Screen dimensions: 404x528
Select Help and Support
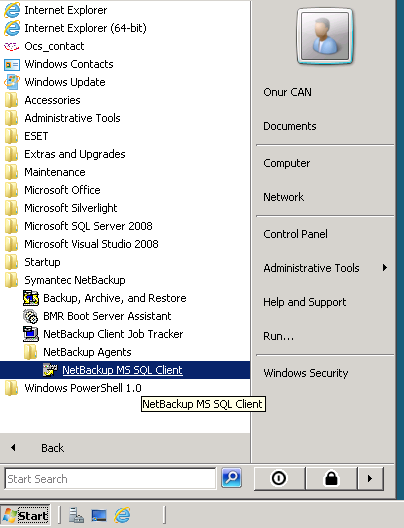point(305,302)
